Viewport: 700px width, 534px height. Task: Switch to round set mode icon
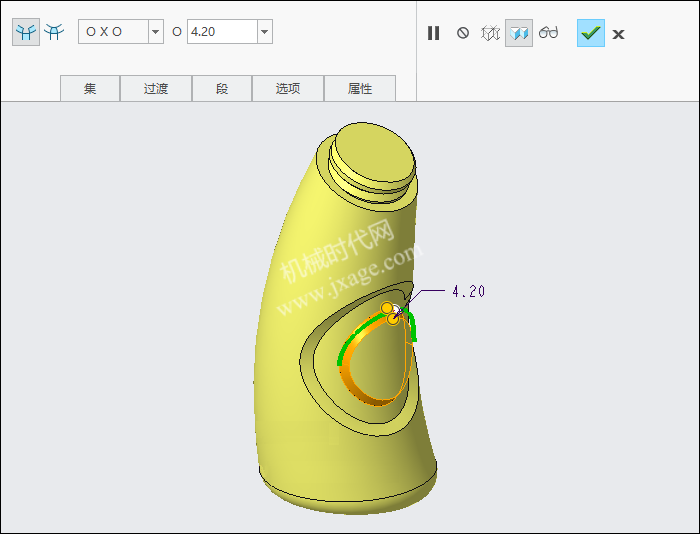click(26, 32)
